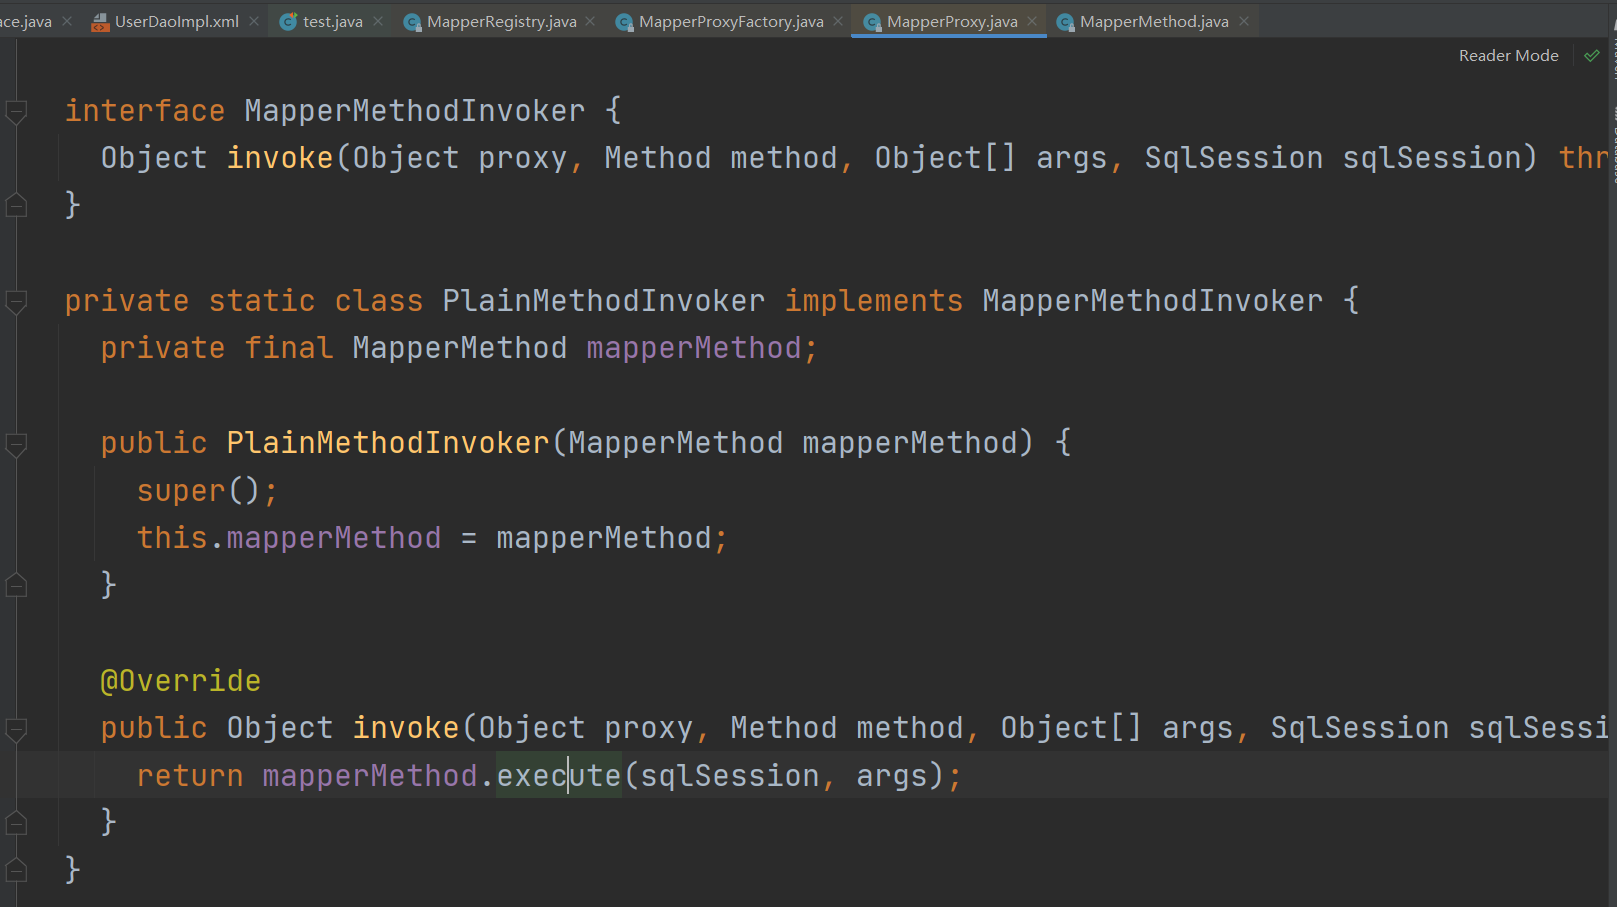This screenshot has height=907, width=1617.
Task: Close the UserDaoImpl.xml tab
Action: click(254, 21)
